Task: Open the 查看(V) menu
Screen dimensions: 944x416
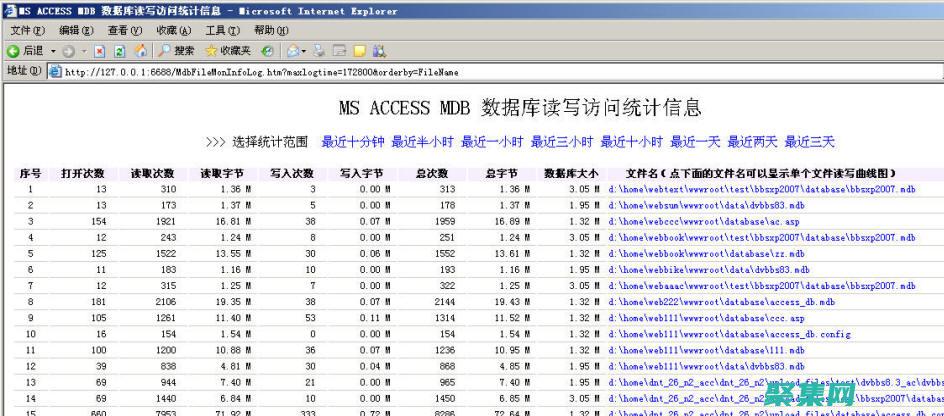Action: click(x=125, y=31)
